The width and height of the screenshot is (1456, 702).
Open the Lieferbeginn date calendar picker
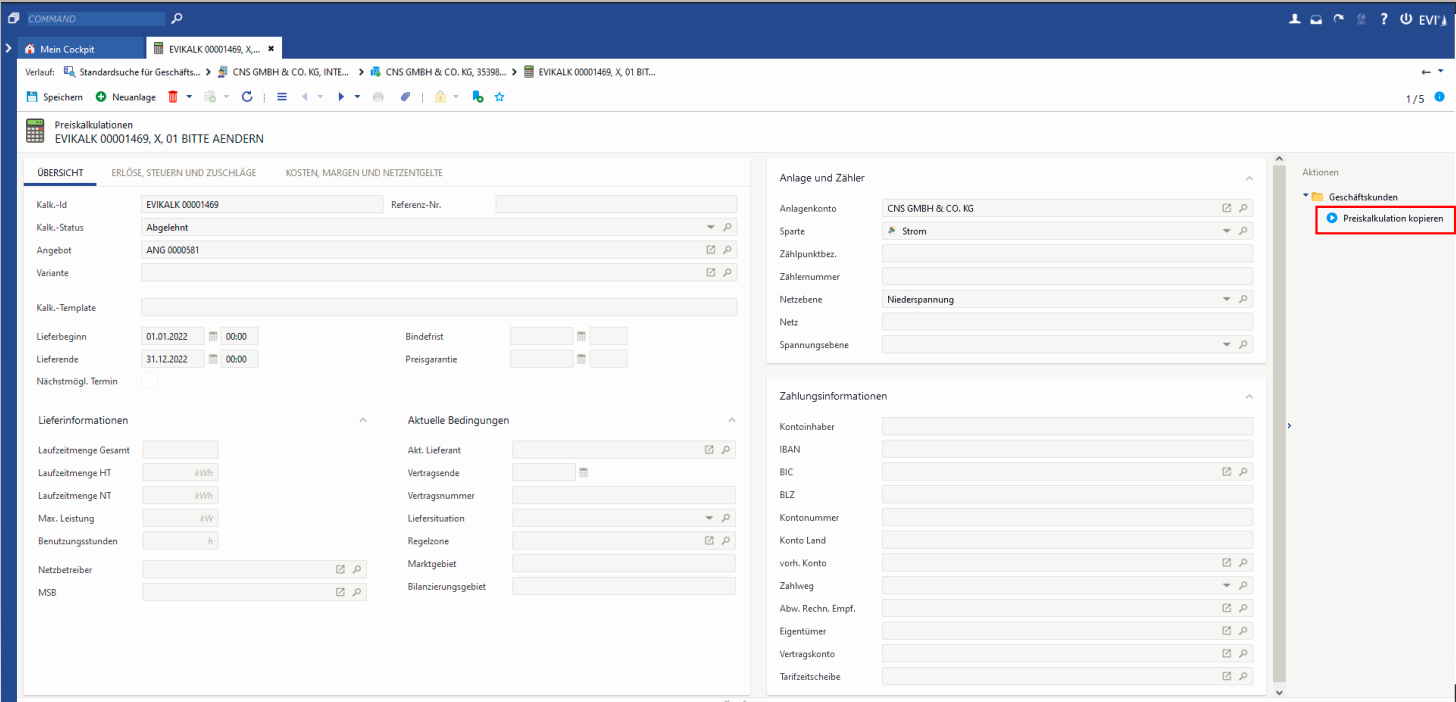[x=213, y=336]
